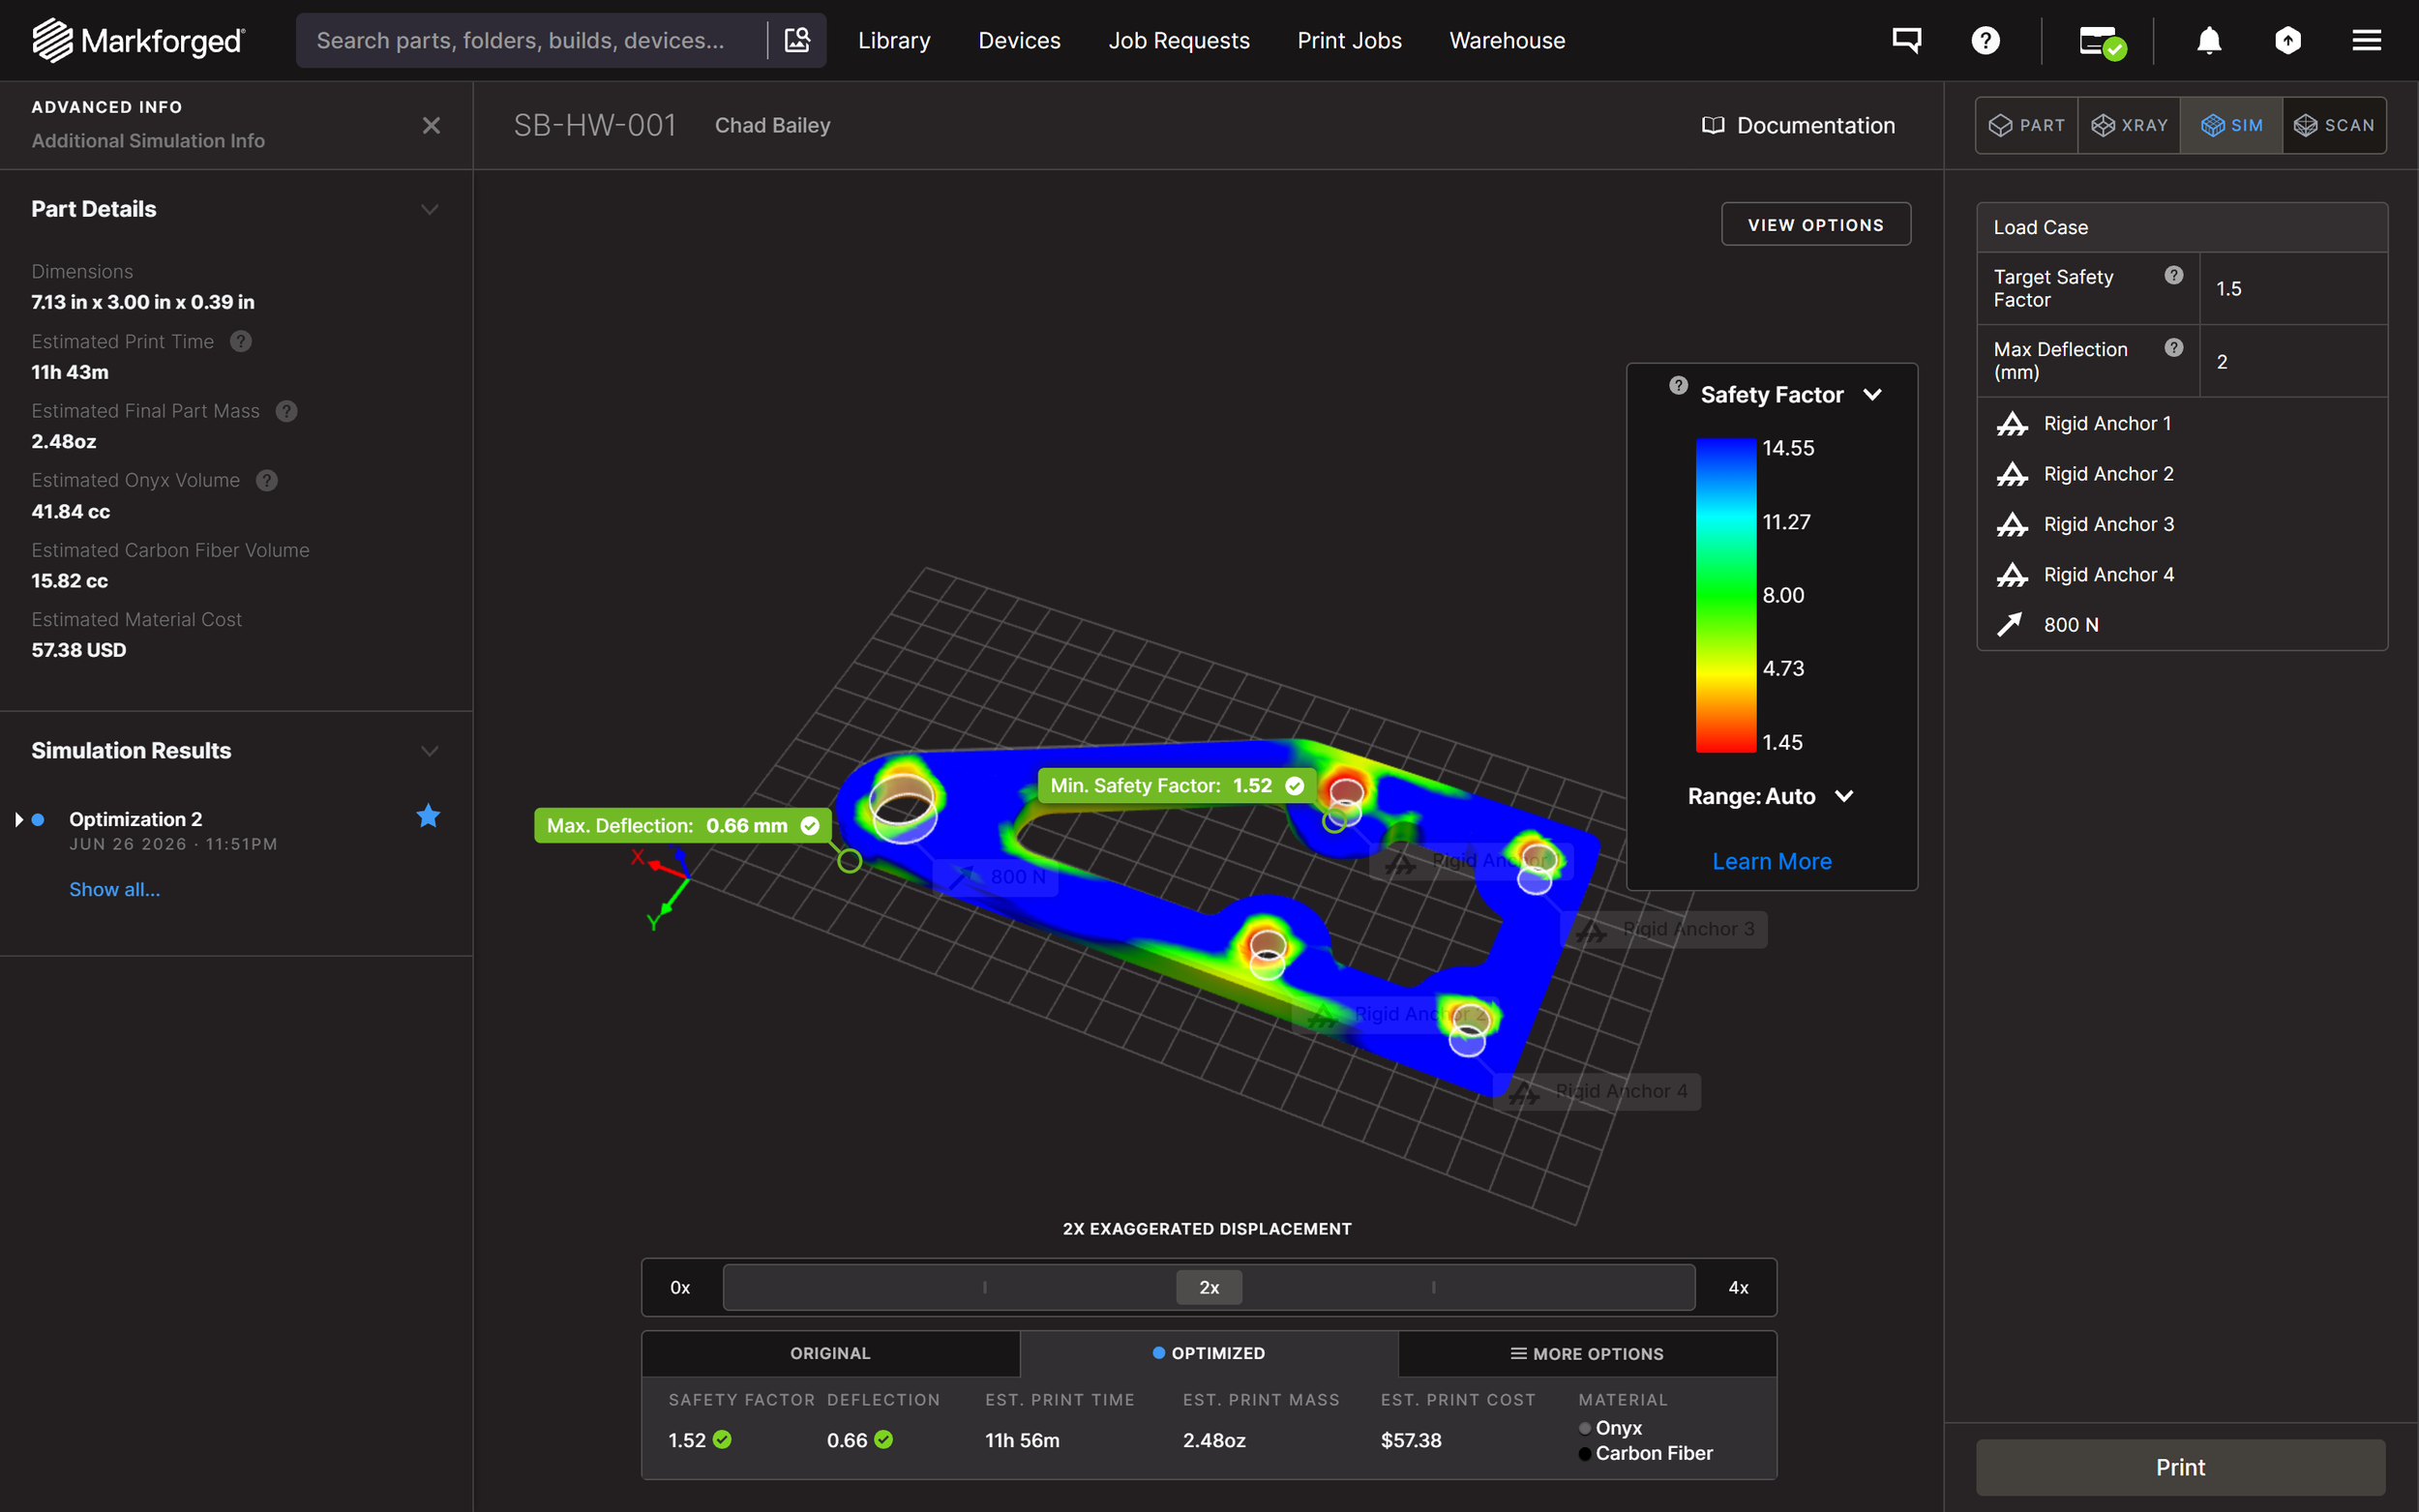Select Rigid Anchor 2 in load case
The width and height of the screenshot is (2419, 1512).
(x=2182, y=474)
